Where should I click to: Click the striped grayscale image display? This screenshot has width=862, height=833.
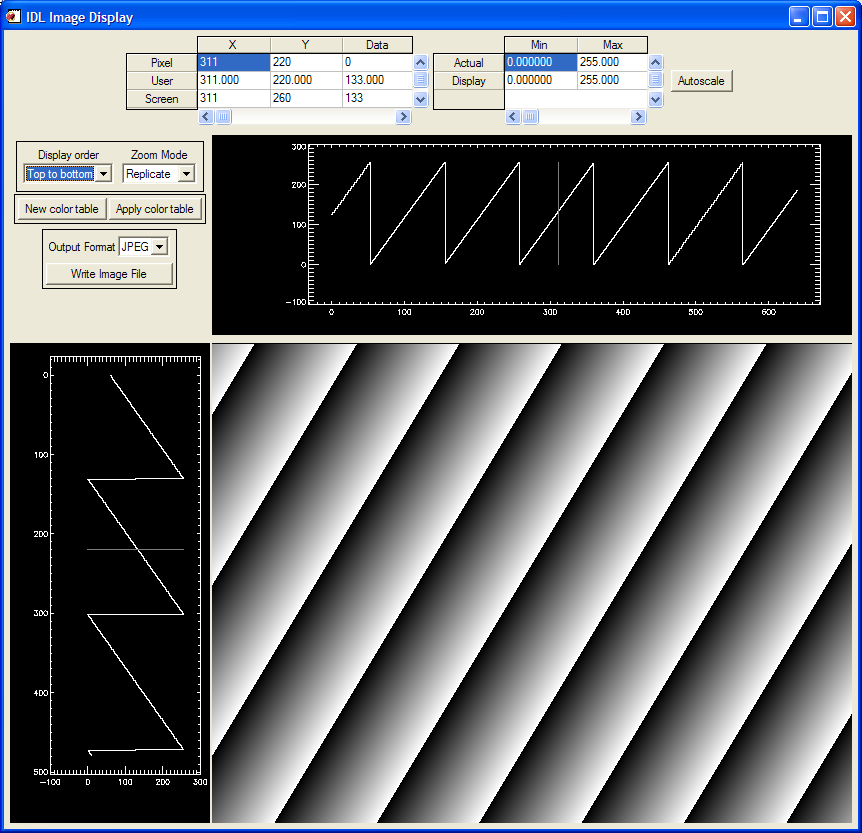pos(530,580)
